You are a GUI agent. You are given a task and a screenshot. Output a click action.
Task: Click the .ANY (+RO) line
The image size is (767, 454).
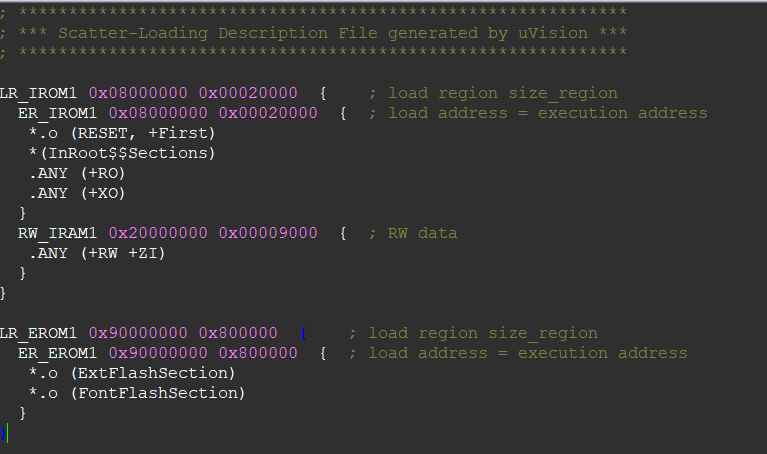pos(77,173)
